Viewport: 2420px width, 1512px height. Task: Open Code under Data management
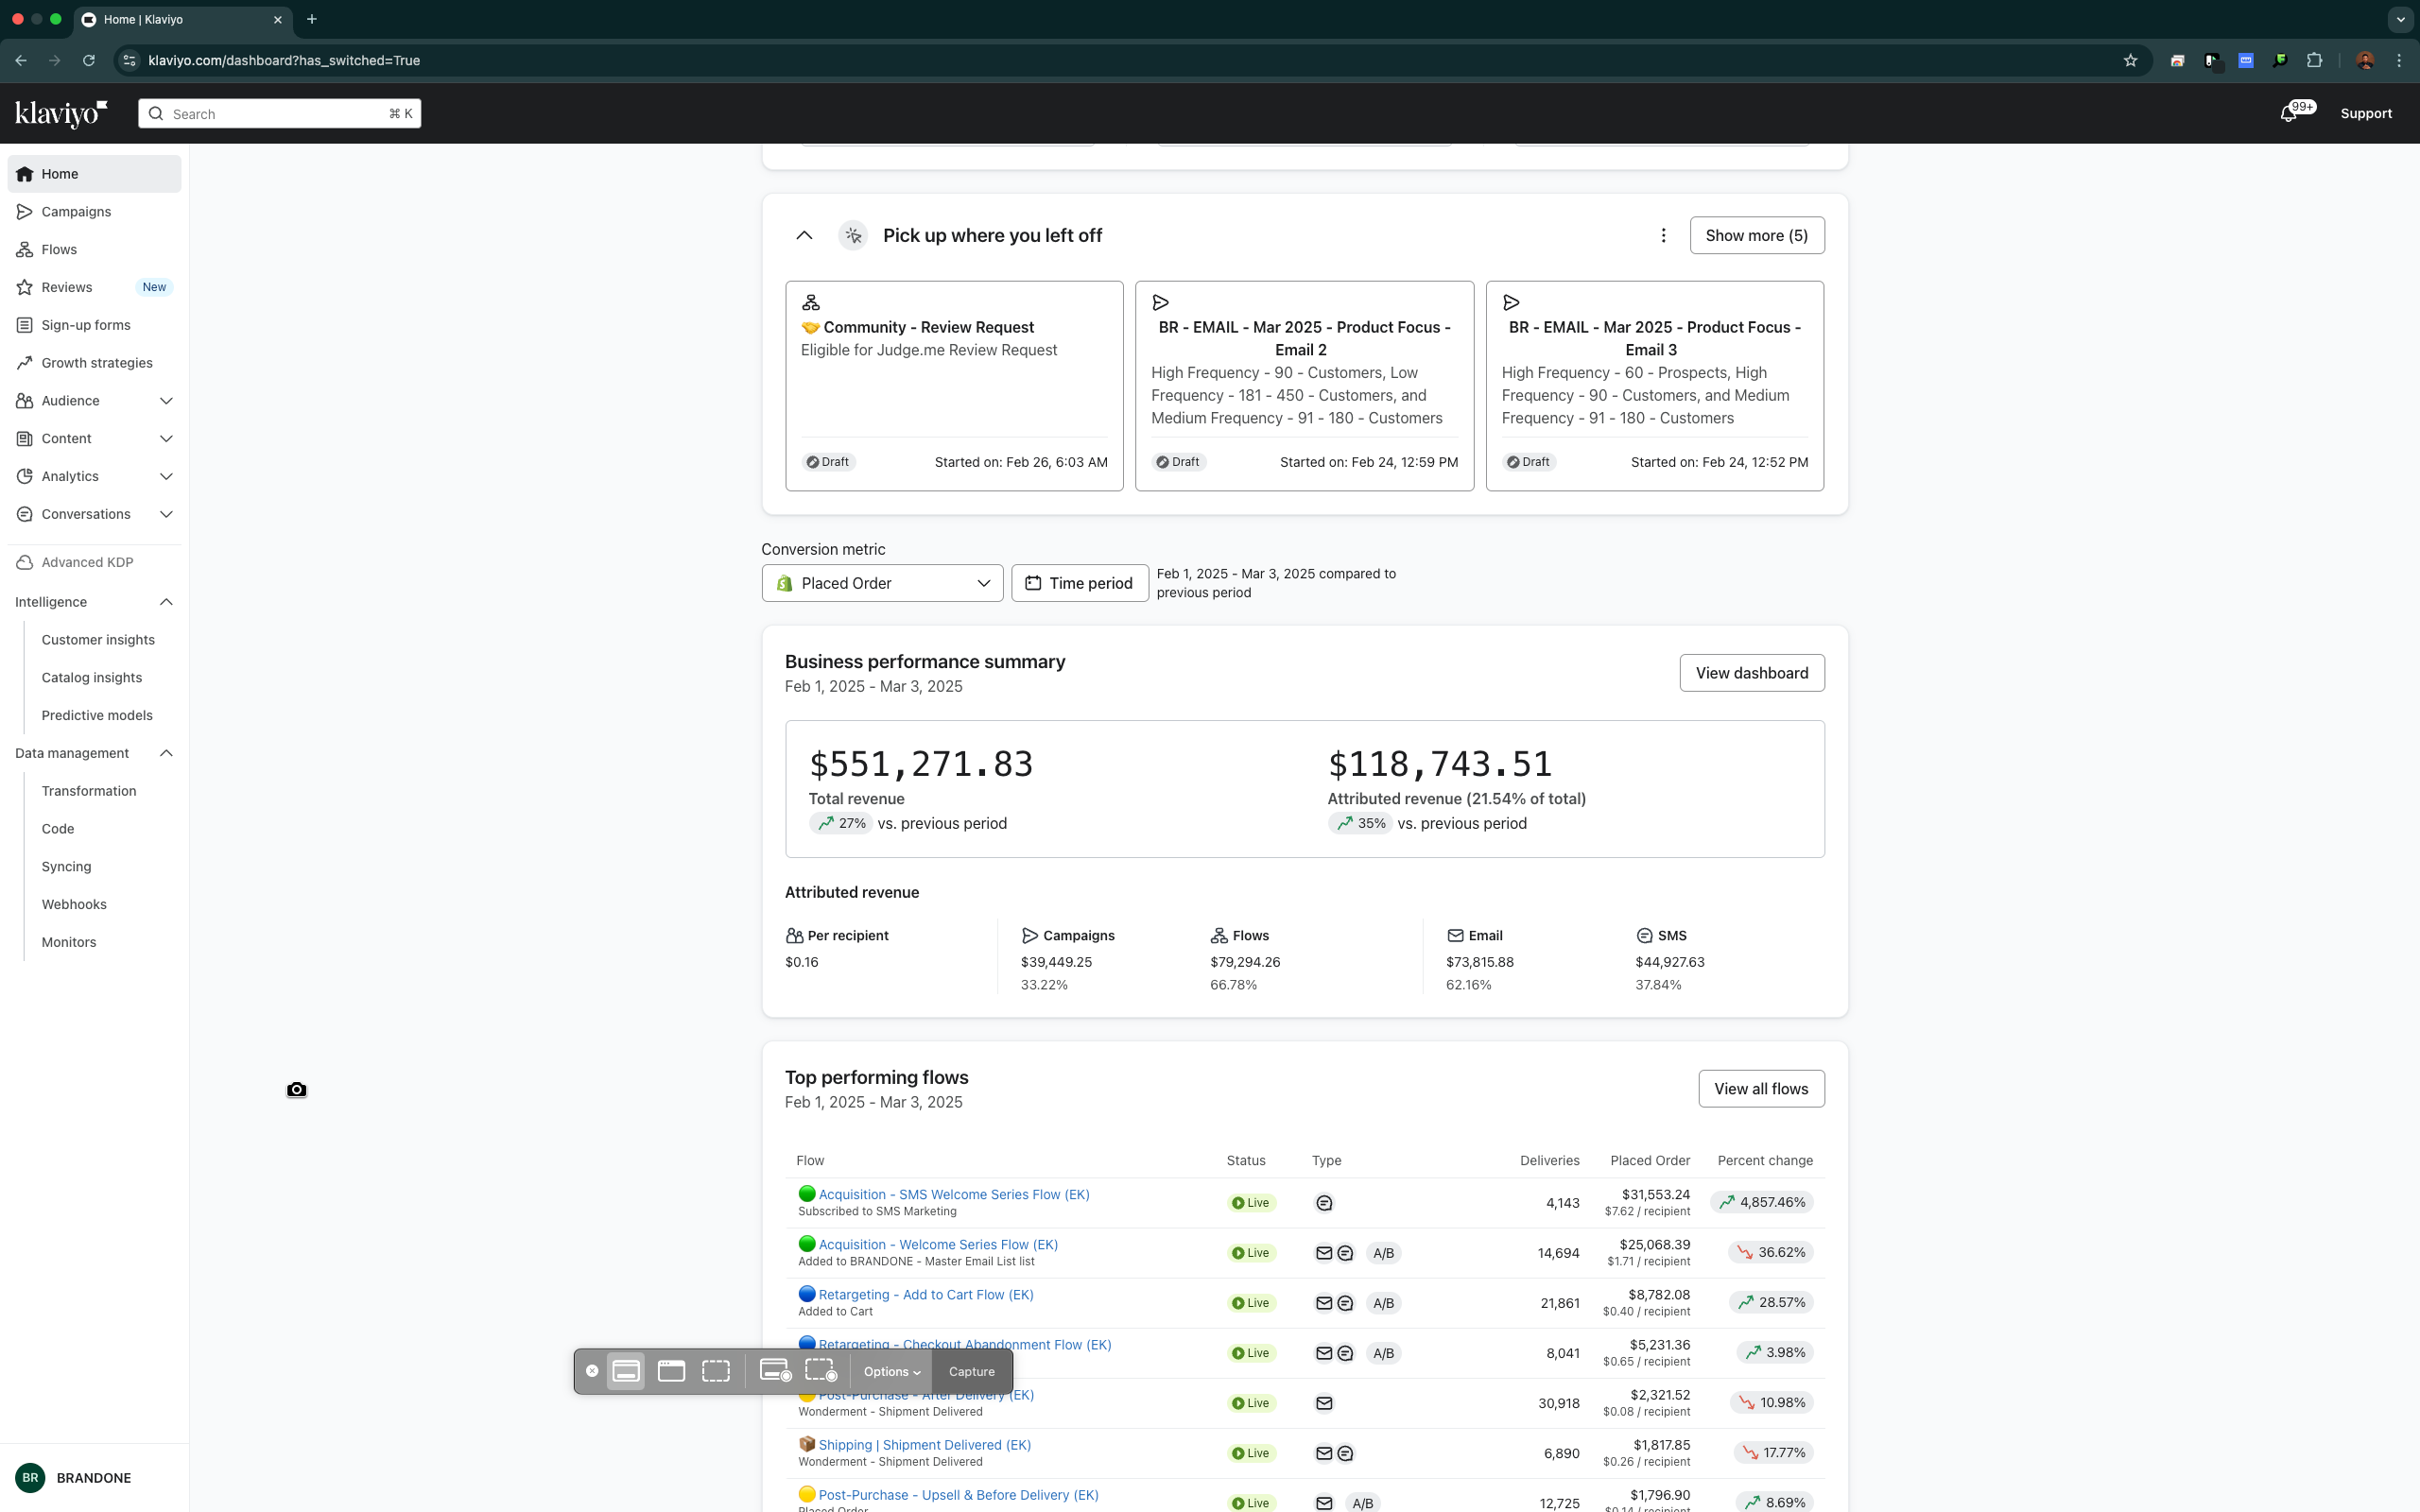(58, 829)
